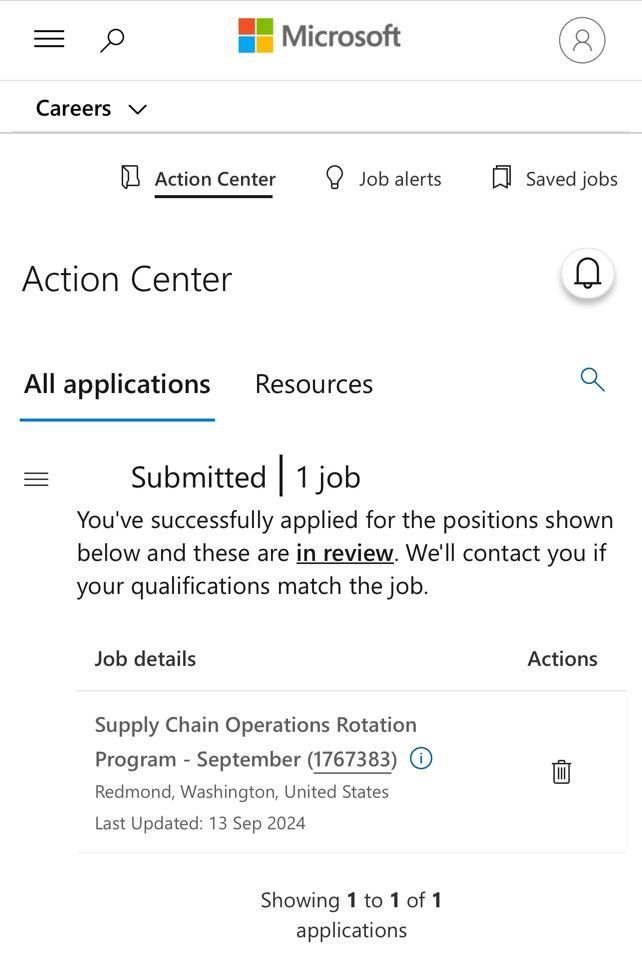Click the sort icon next to Submitted

click(36, 479)
